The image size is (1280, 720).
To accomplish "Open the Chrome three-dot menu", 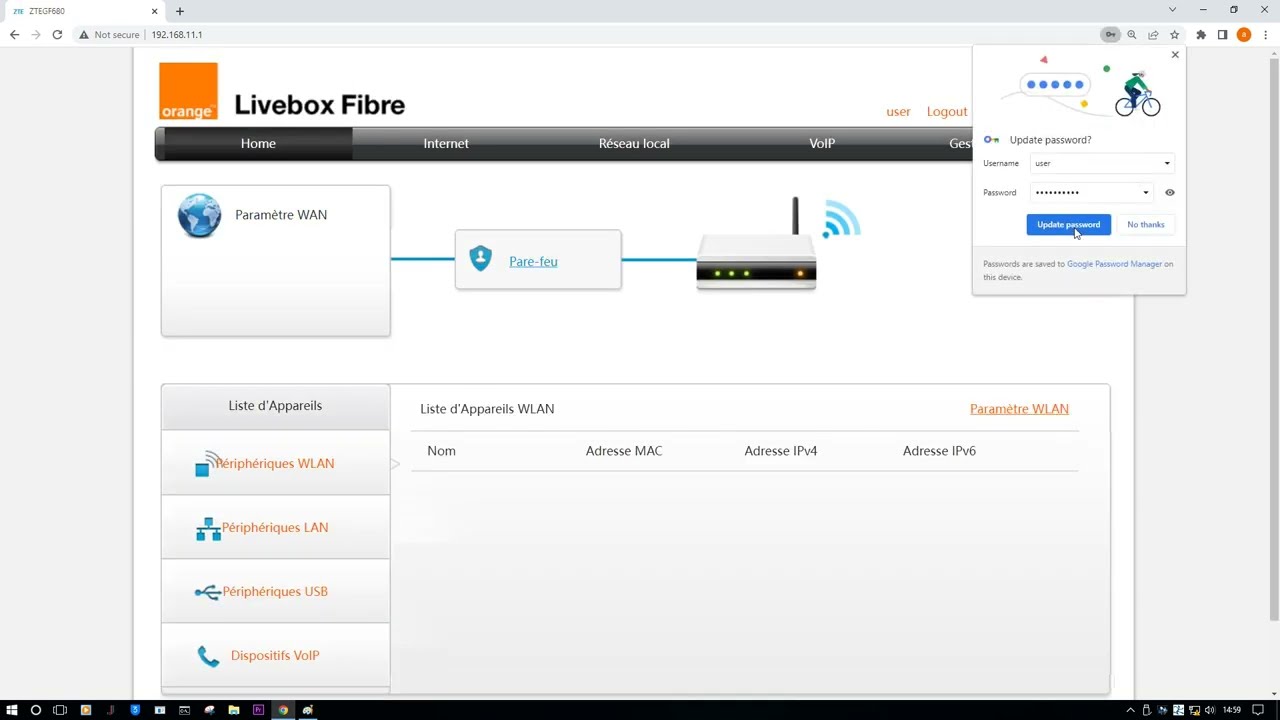I will 1265,35.
